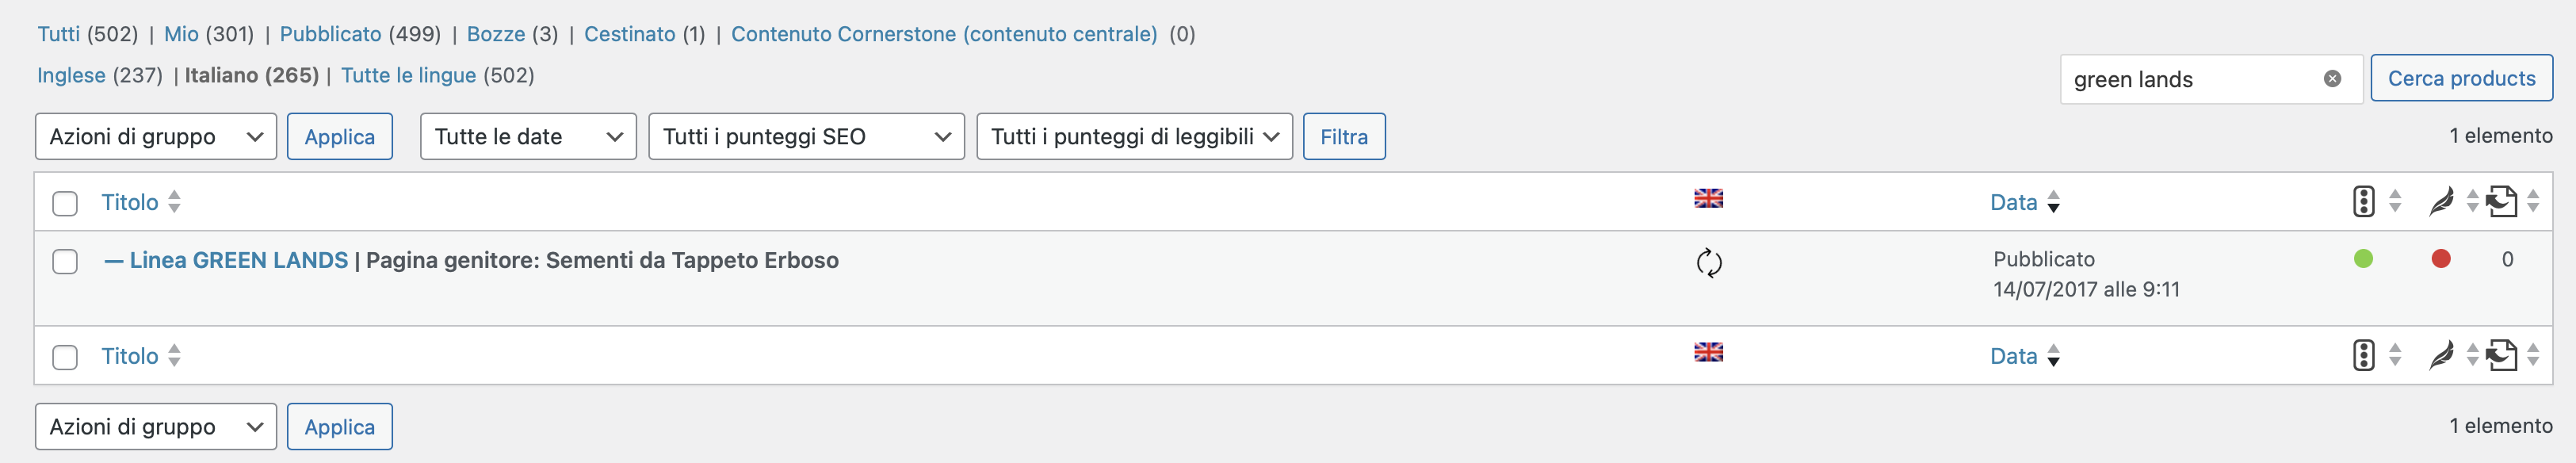The image size is (2576, 463).
Task: Click the translation sync arrows icon for Linea GREEN LANDS
Action: pyautogui.click(x=1709, y=263)
